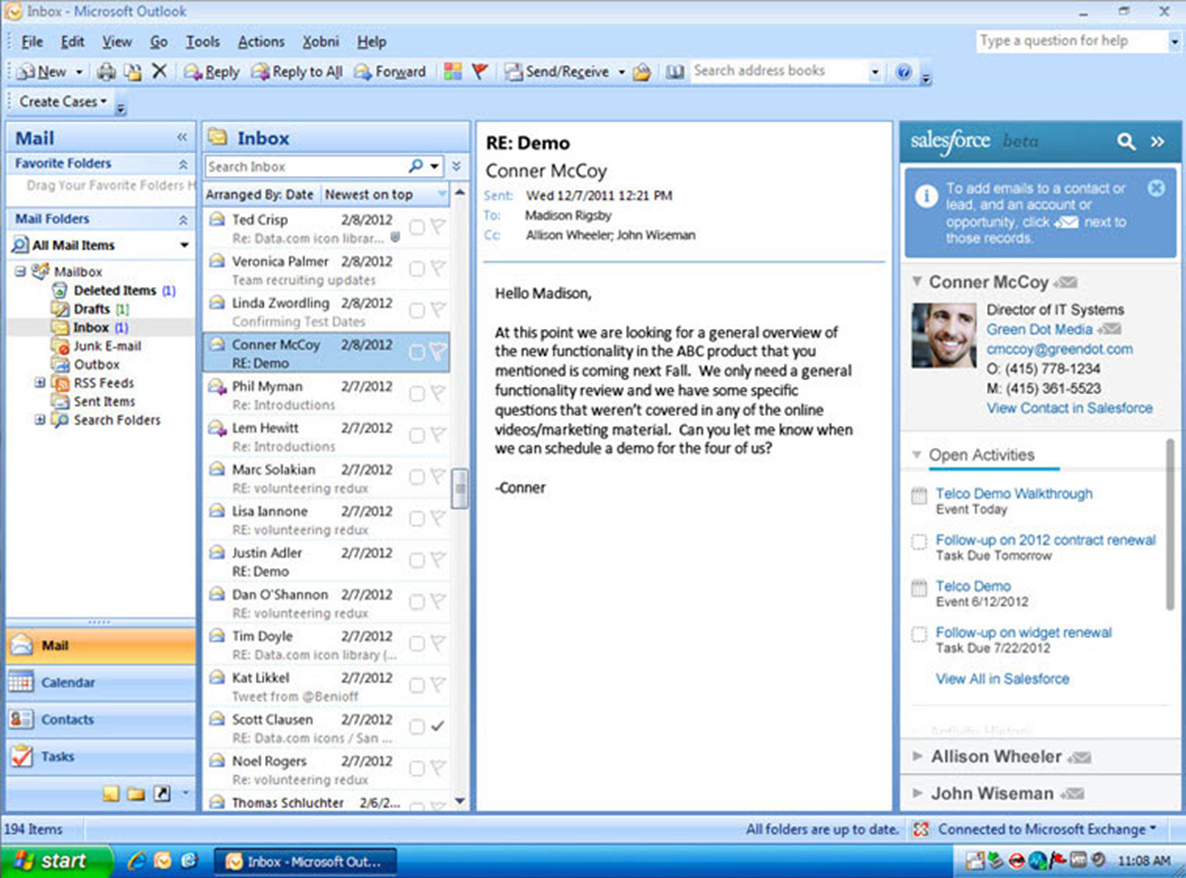Screen dimensions: 1186x878
Task: Open the Address Book icon
Action: tap(675, 72)
